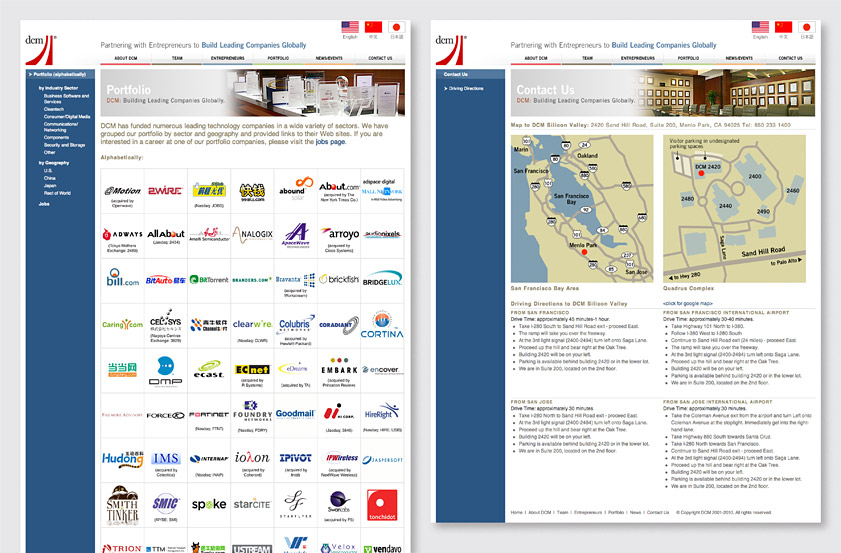Choose the Japanese flag on the Portfolio page
The image size is (841, 553).
coord(396,27)
